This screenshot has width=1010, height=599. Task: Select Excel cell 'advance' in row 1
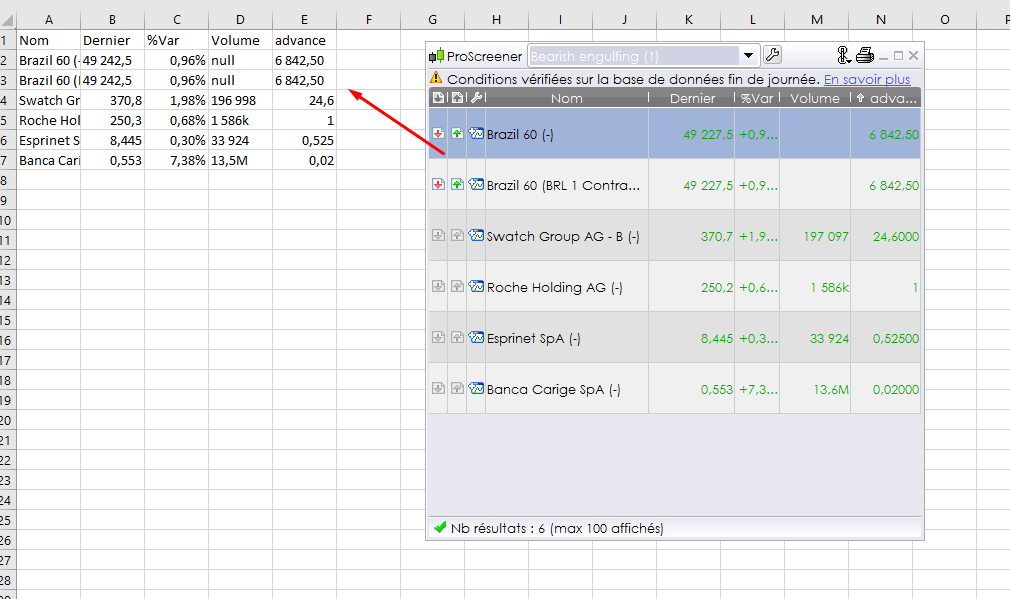pos(304,40)
